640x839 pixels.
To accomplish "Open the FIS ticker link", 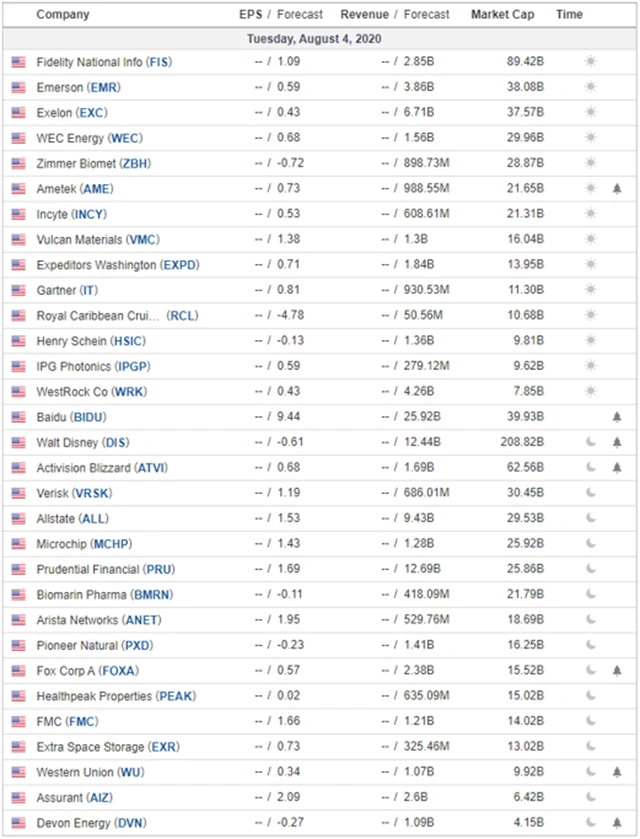I will pyautogui.click(x=159, y=62).
